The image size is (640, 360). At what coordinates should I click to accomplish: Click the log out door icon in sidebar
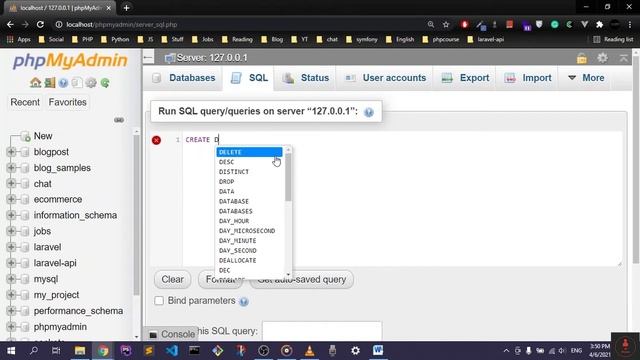pos(50,83)
